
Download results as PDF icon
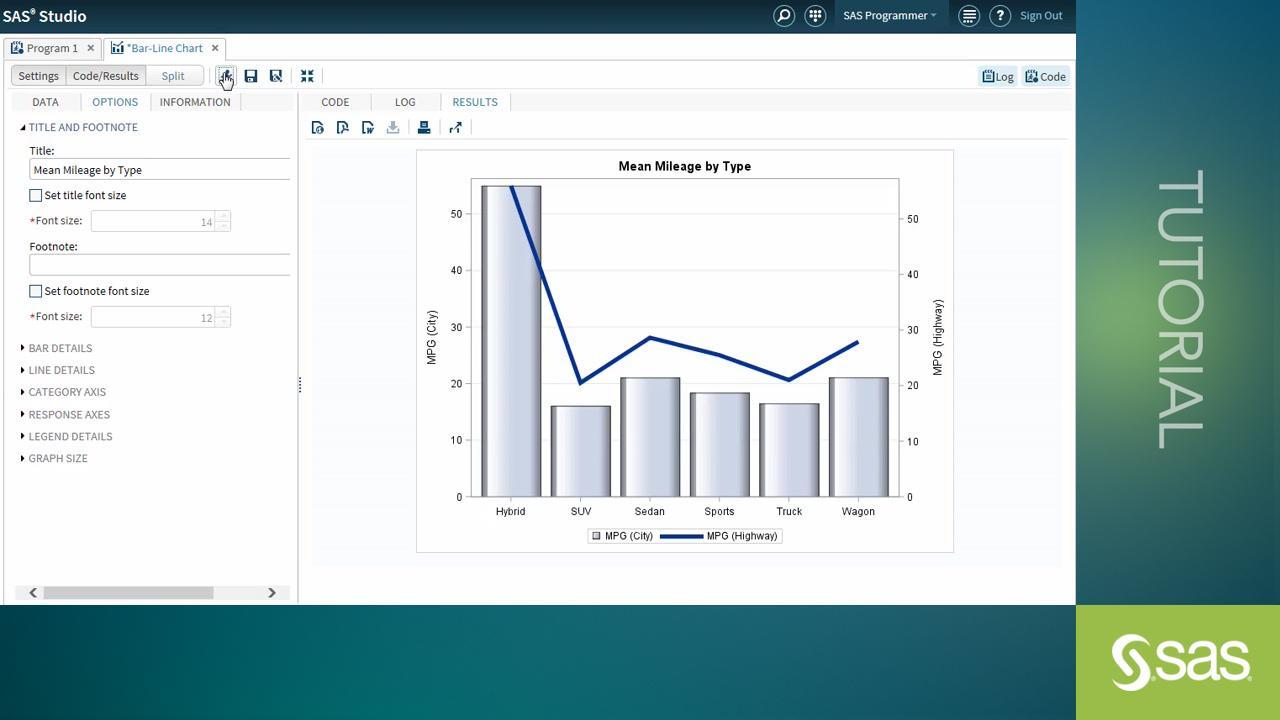343,128
